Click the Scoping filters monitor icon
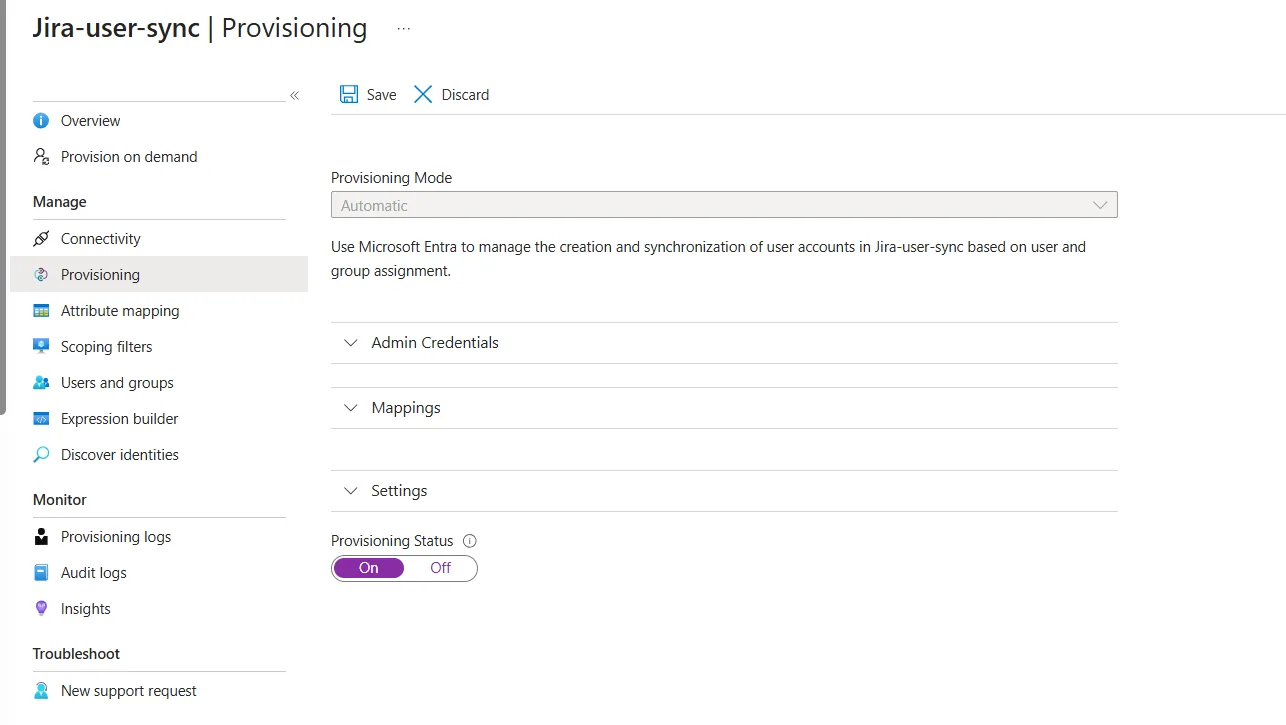The height and width of the screenshot is (725, 1286). 41,347
